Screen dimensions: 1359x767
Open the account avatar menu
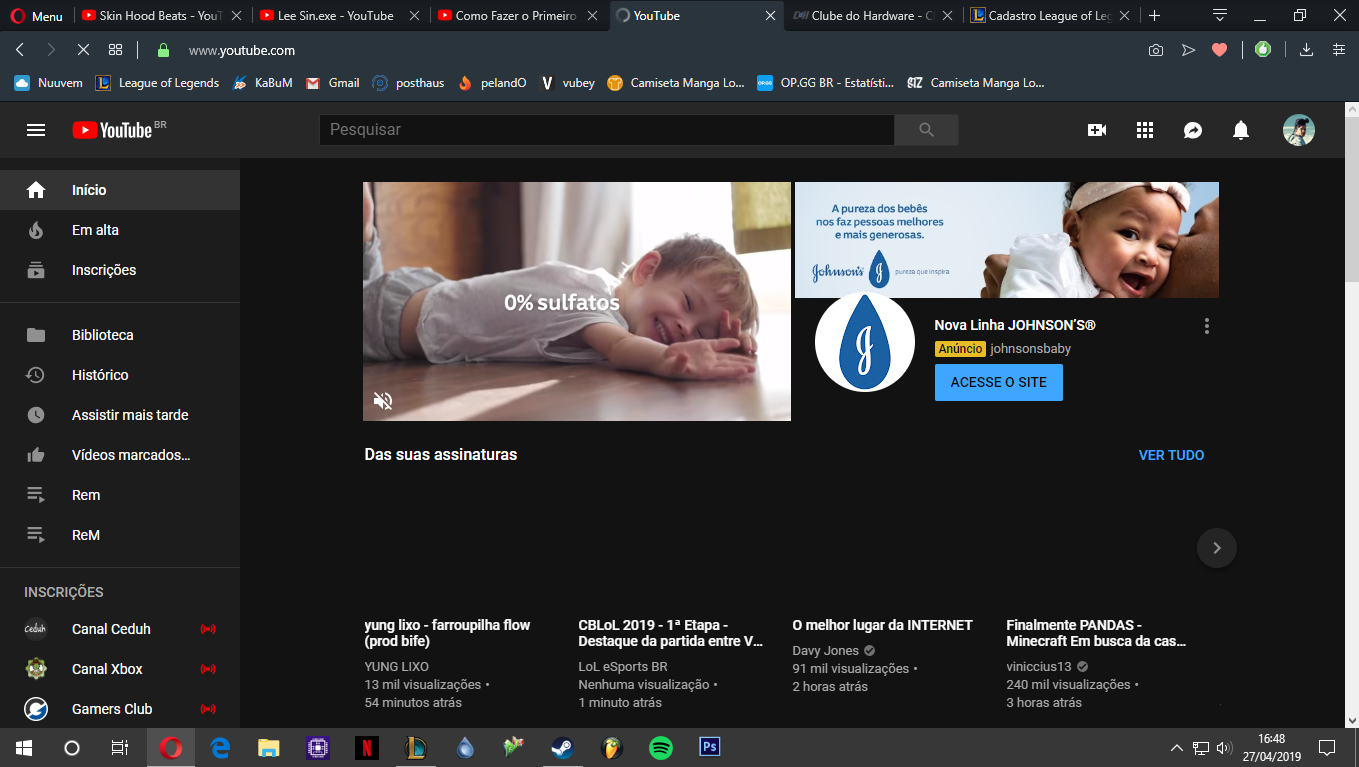[x=1299, y=130]
